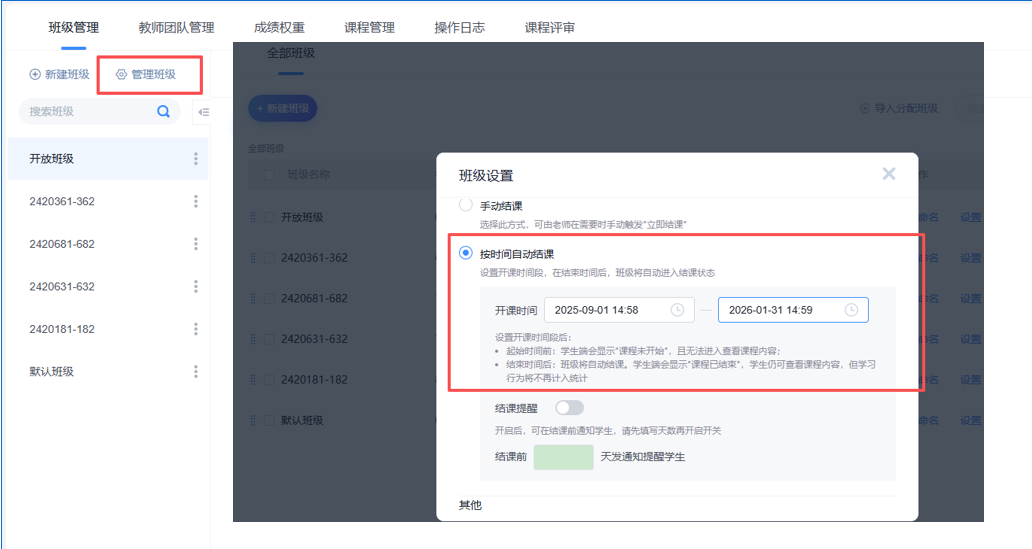Screen dimensions: 1032x549
Task: Click 设置 link in 默认班级 row
Action: coord(971,420)
